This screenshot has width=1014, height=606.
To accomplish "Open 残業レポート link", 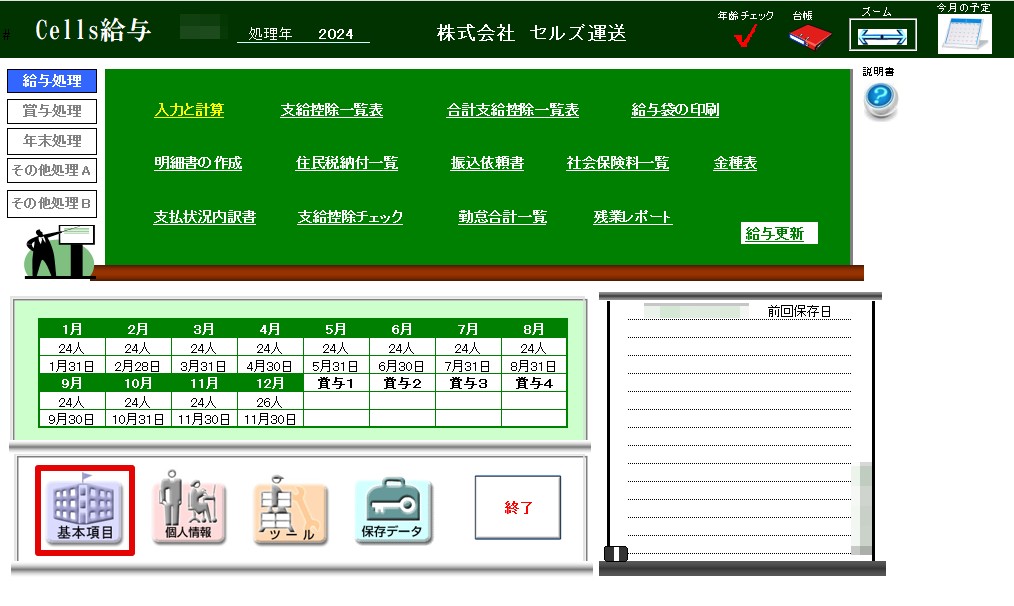I will [x=632, y=217].
